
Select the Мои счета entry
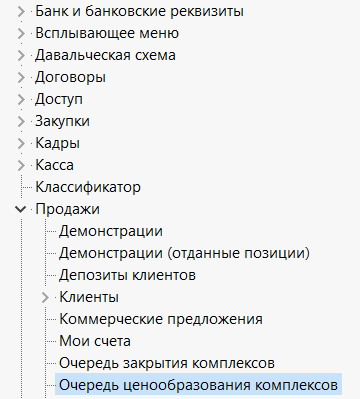[95, 341]
